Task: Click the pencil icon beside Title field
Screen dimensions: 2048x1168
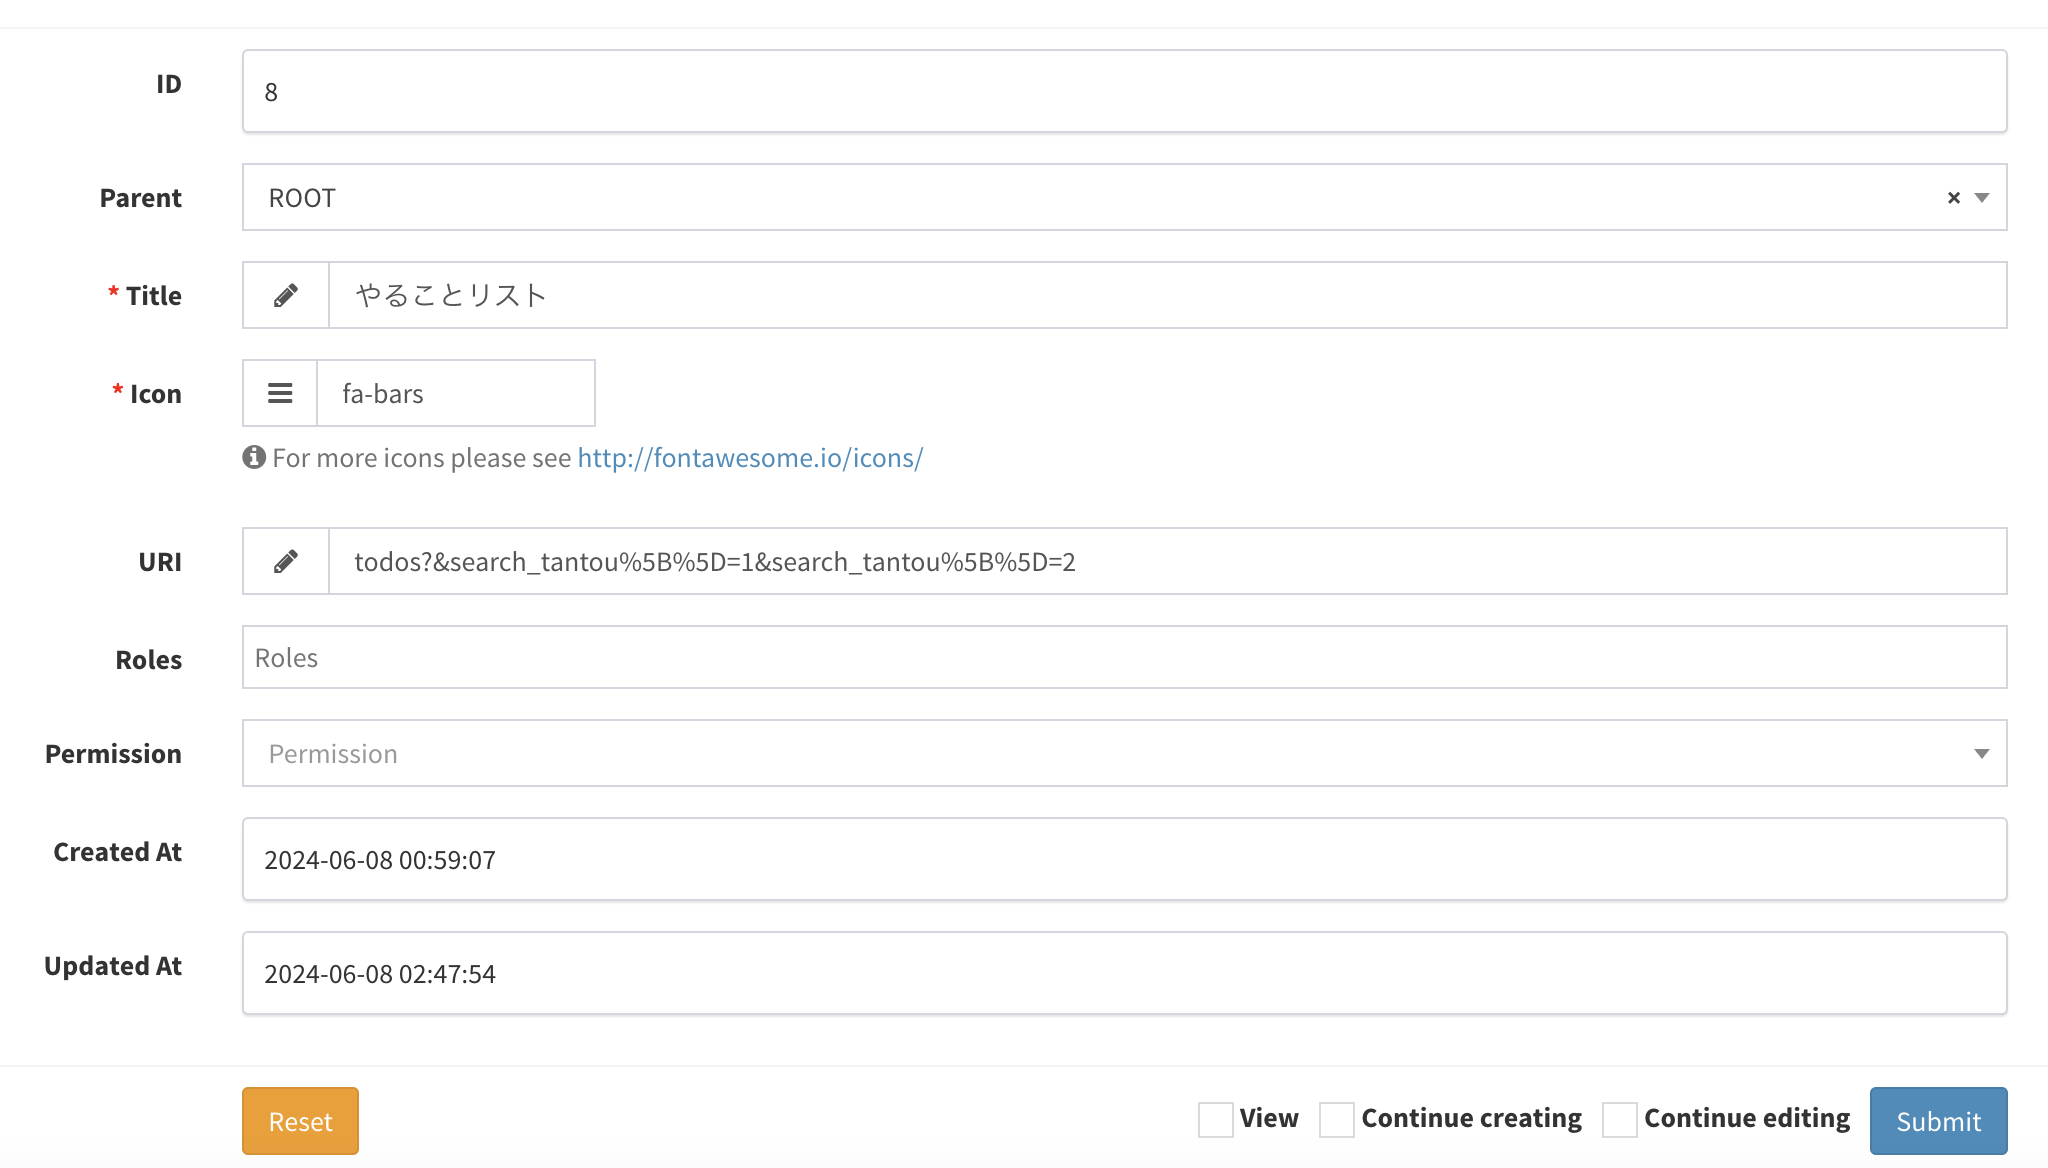Action: pyautogui.click(x=286, y=295)
